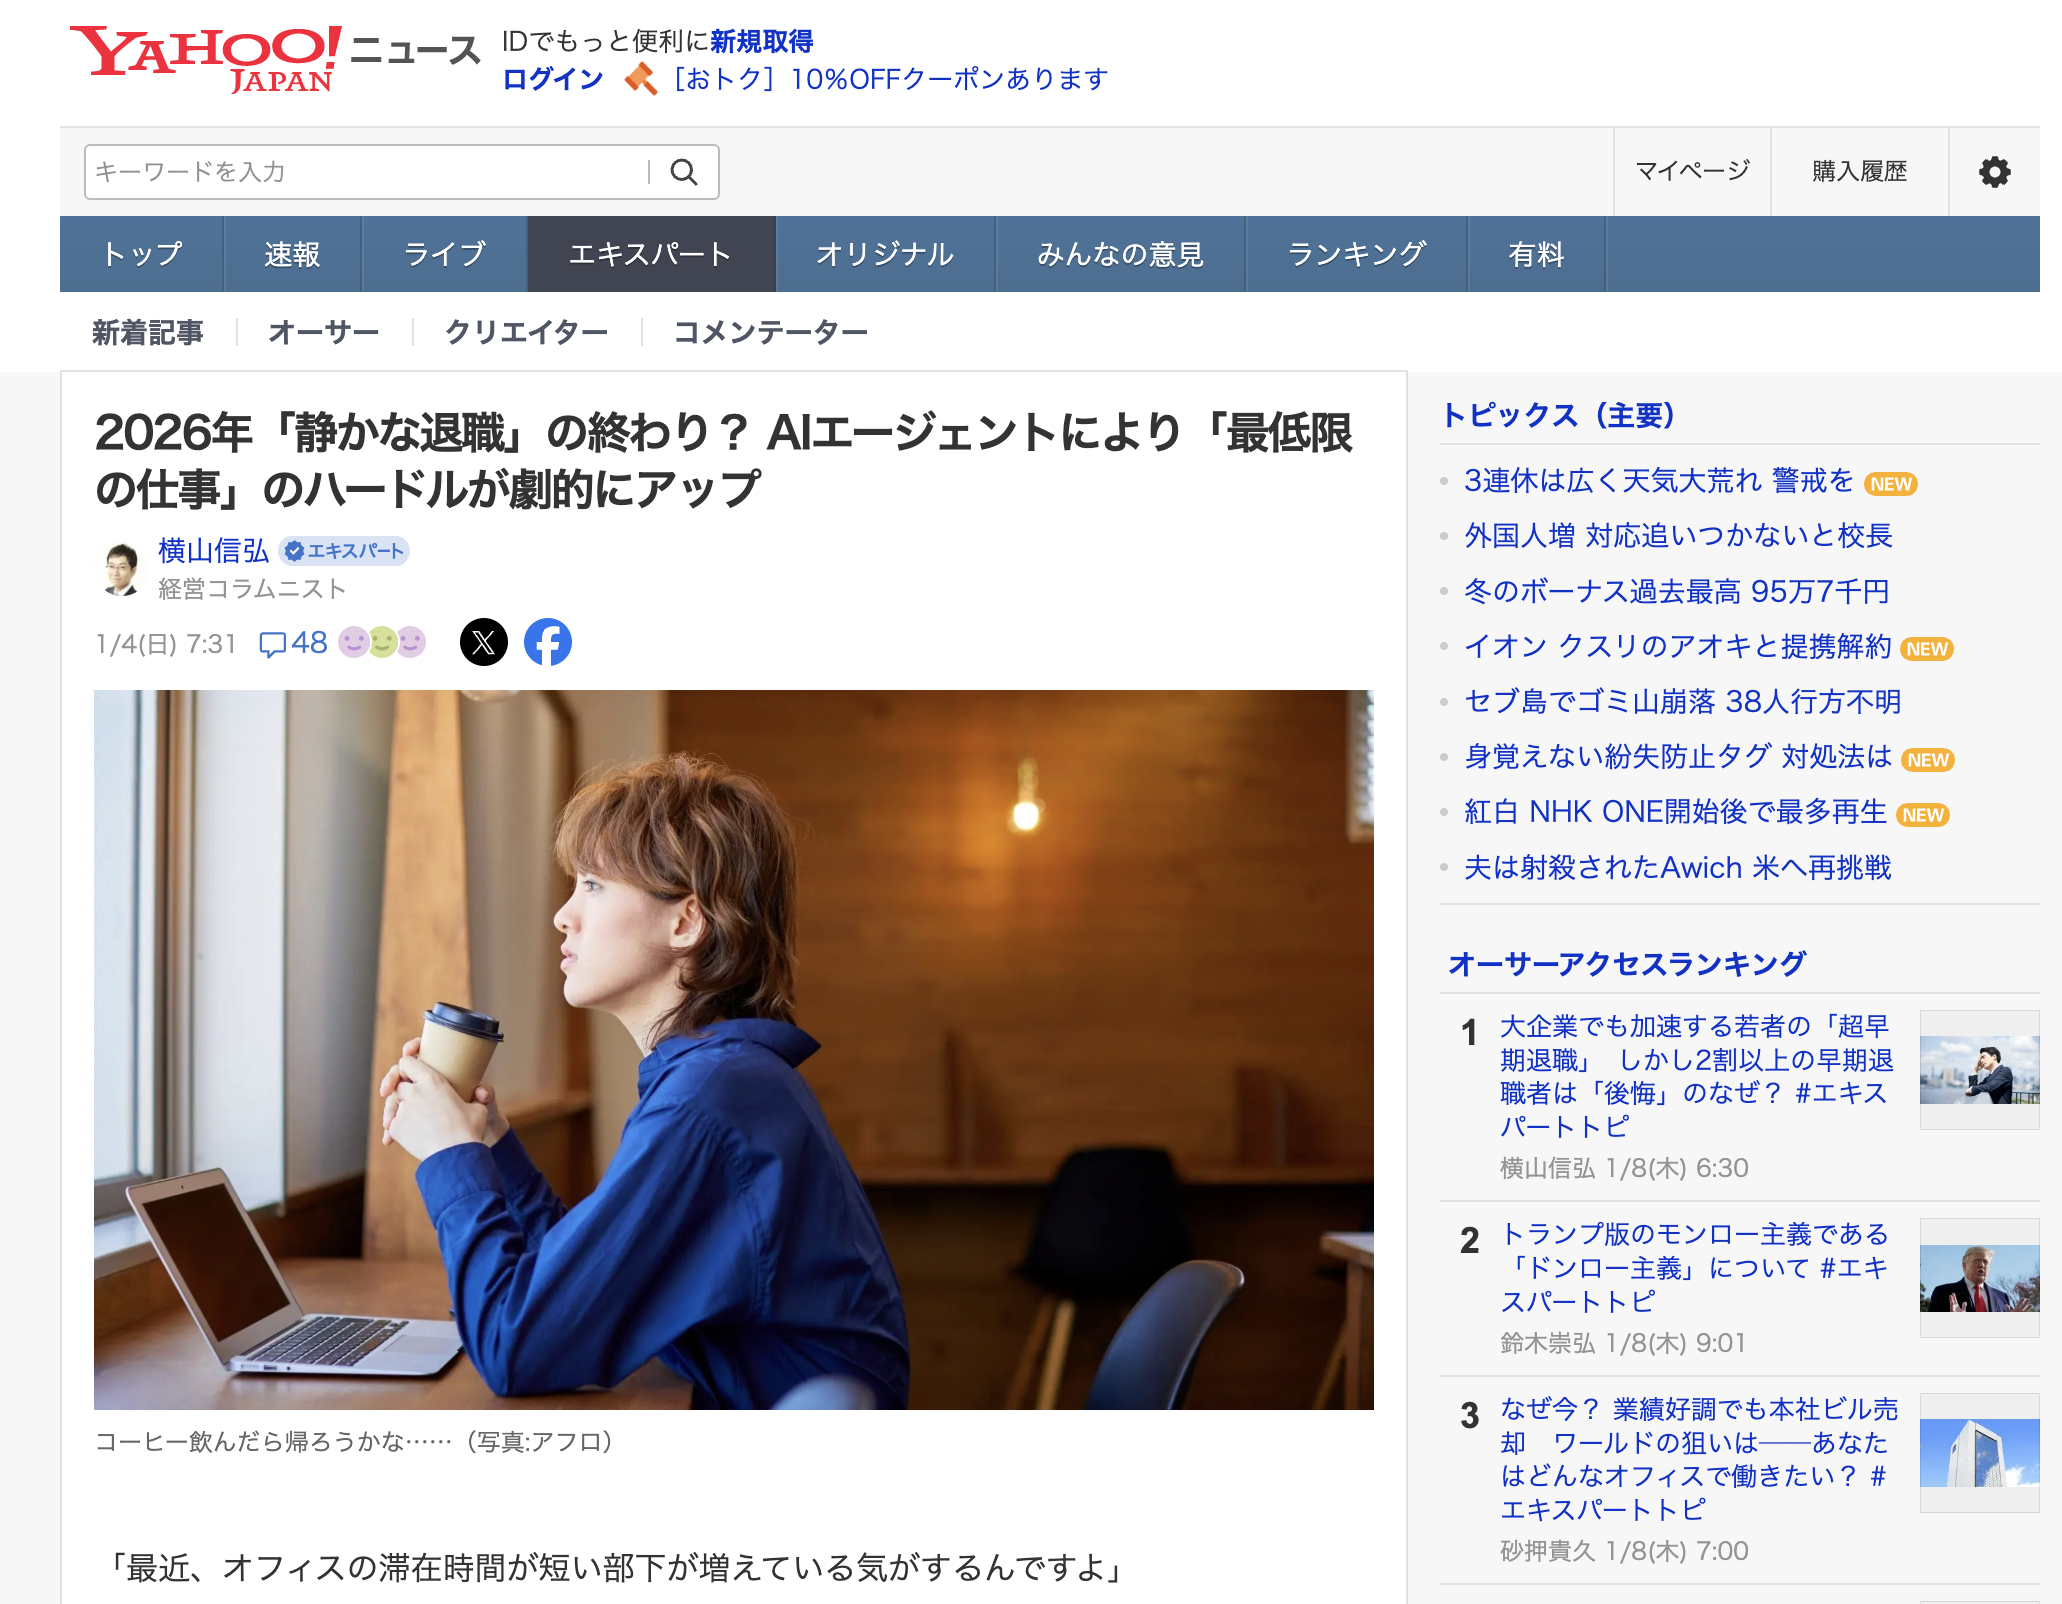Click the orange coupon gavel icon
2062x1604 pixels.
coord(640,79)
